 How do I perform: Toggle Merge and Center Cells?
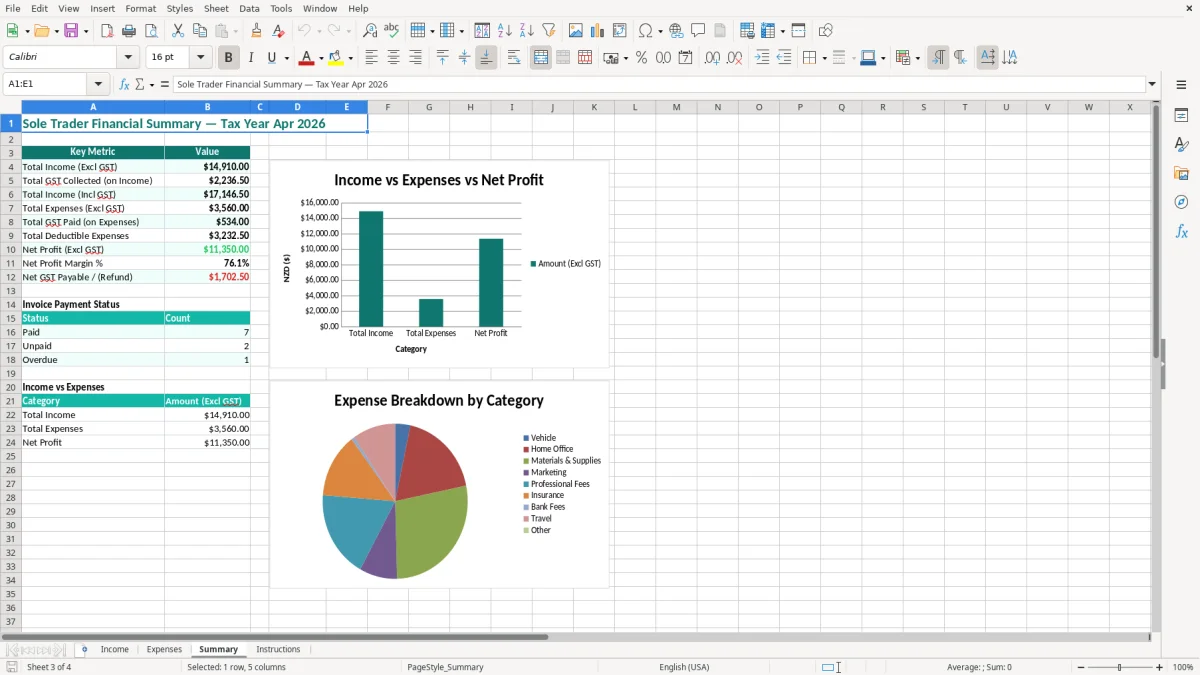[x=541, y=58]
